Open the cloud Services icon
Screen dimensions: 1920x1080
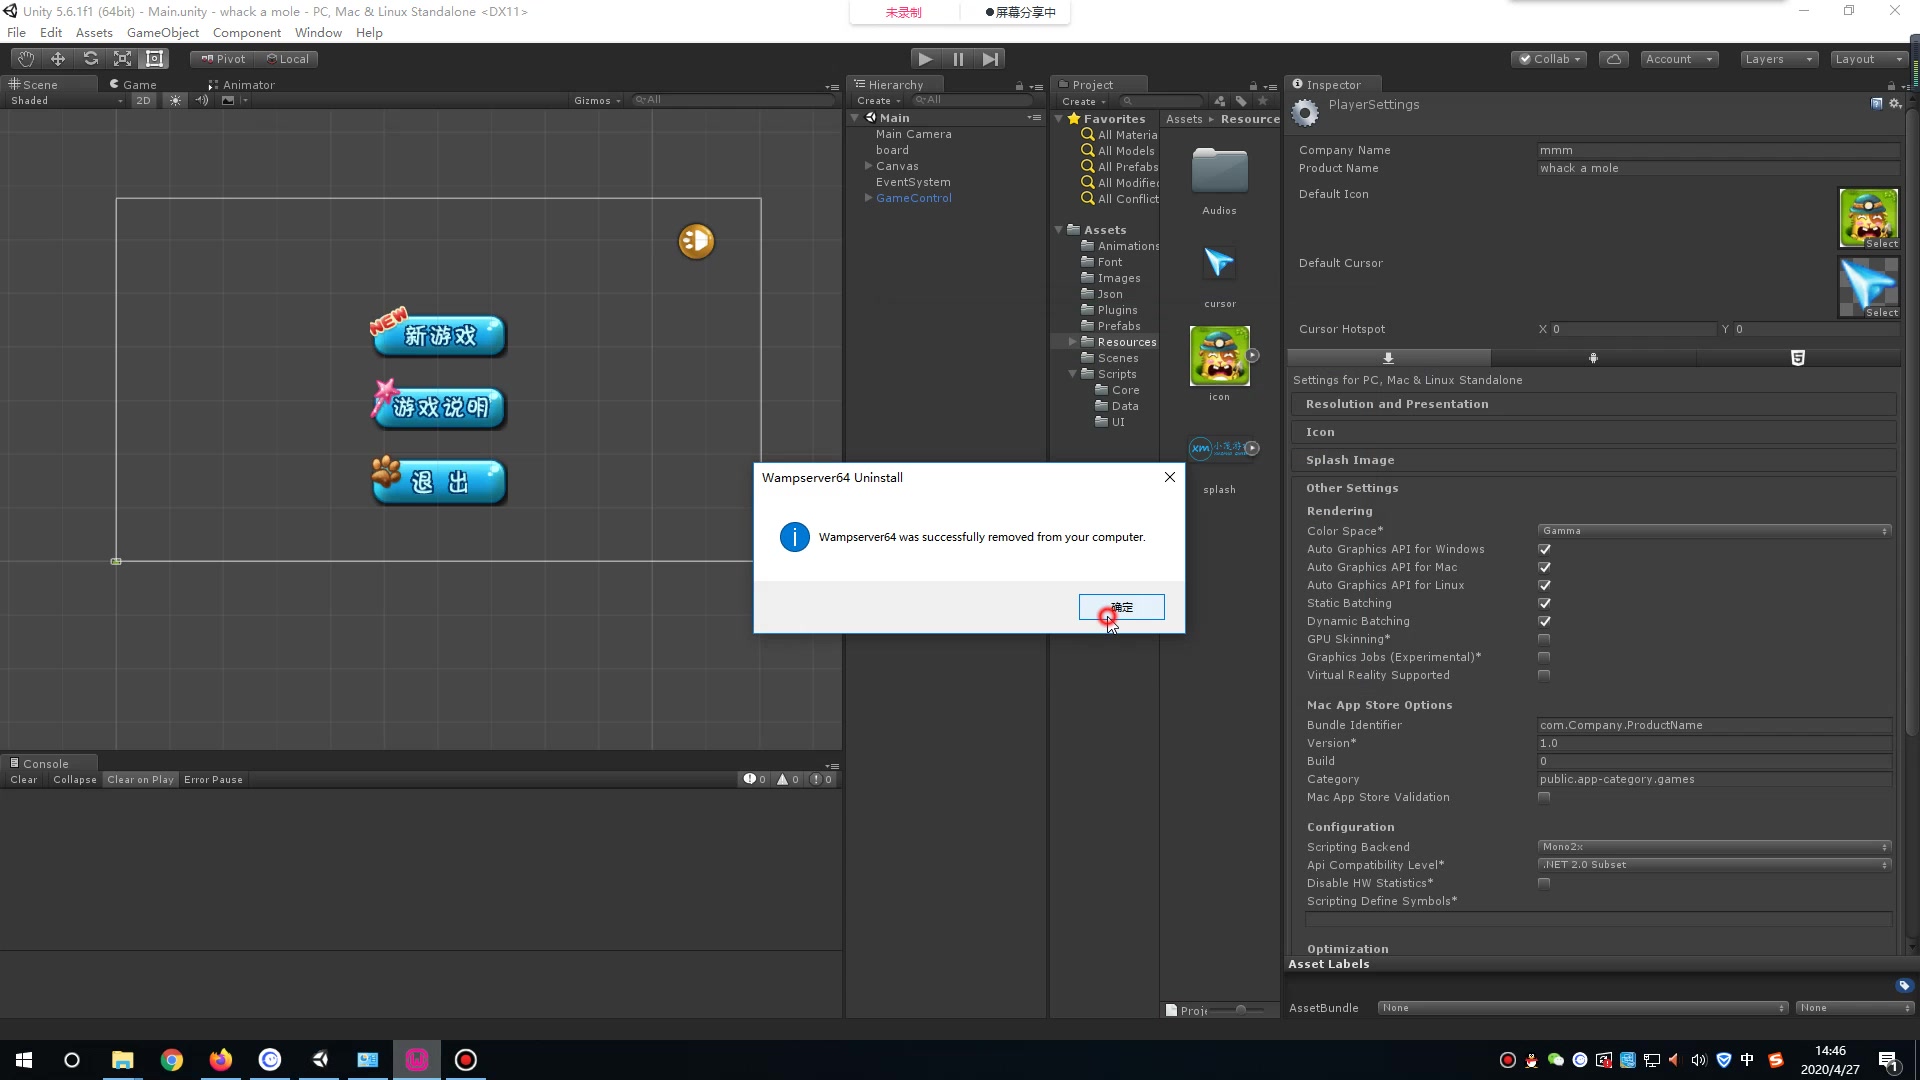[1613, 59]
